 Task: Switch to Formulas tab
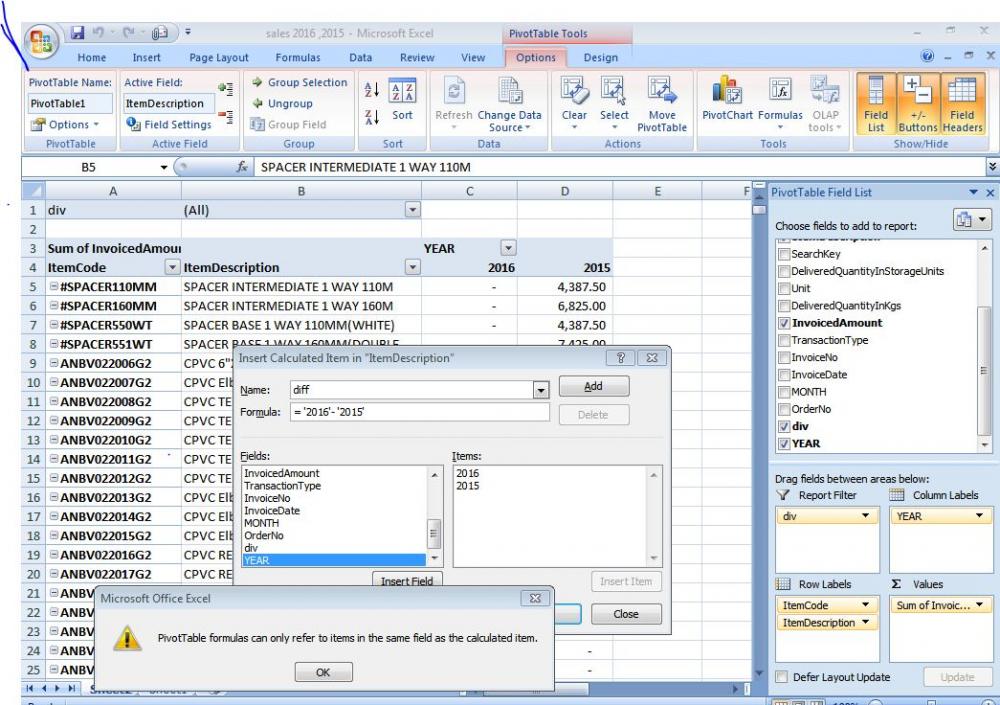click(x=298, y=57)
